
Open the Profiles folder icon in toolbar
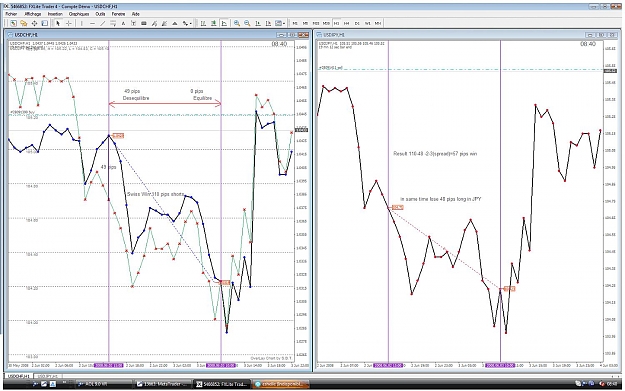pyautogui.click(x=24, y=24)
